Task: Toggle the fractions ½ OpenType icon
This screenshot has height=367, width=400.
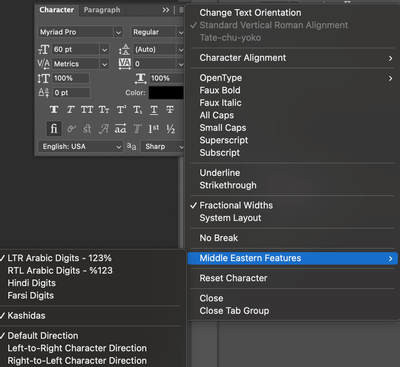Action: click(x=171, y=129)
